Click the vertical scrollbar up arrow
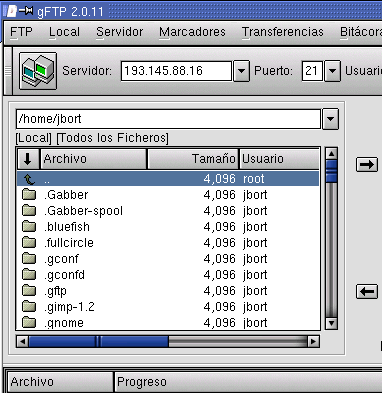The width and height of the screenshot is (382, 393). pyautogui.click(x=331, y=153)
